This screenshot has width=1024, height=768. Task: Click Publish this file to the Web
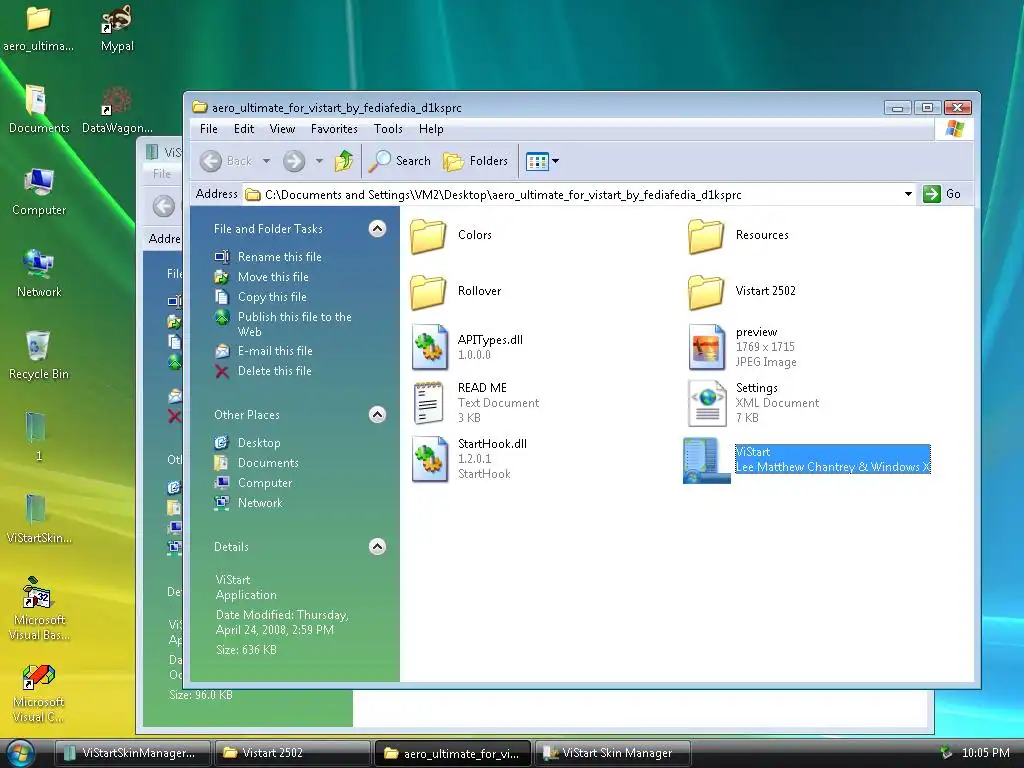coord(295,324)
